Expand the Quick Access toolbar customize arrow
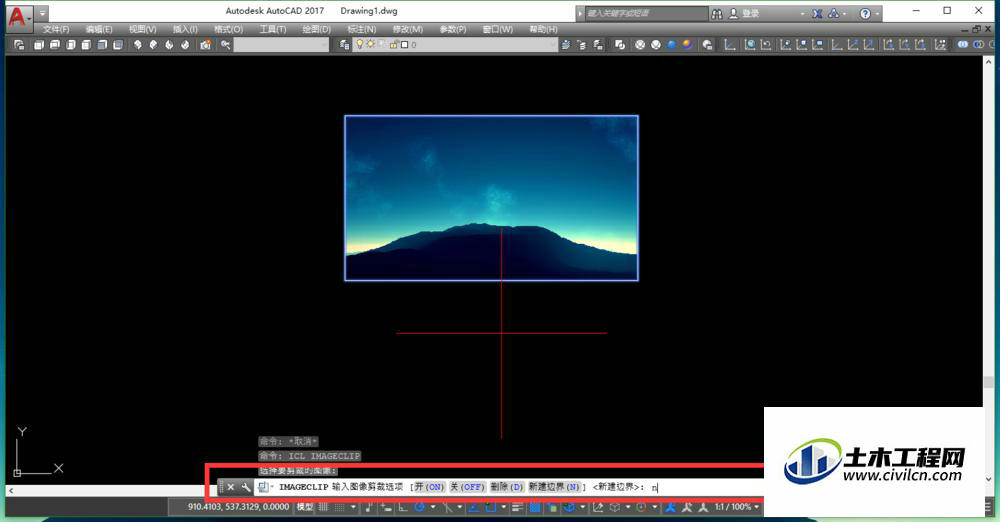The image size is (1000, 522). coord(42,13)
